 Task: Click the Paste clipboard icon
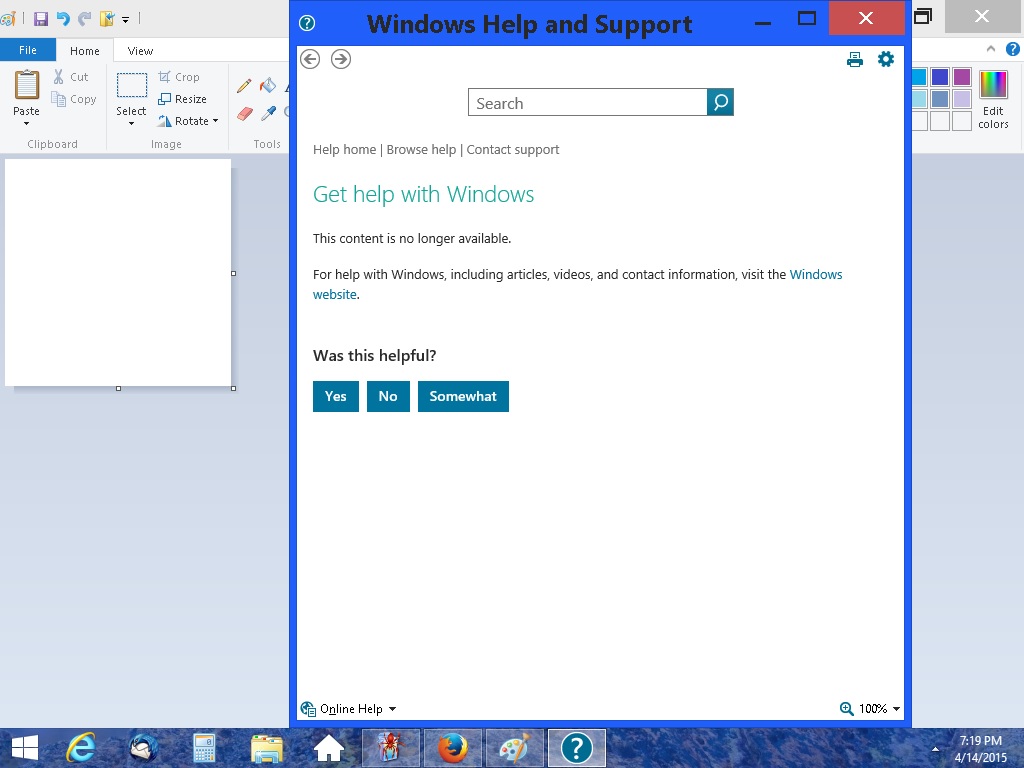click(27, 86)
